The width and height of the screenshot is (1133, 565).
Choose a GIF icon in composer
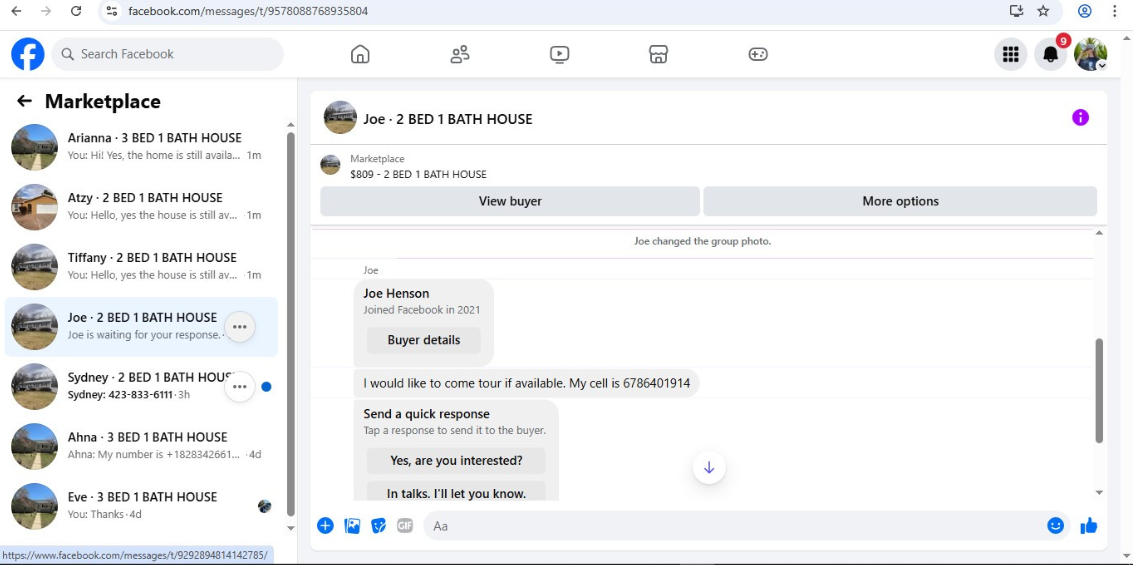click(405, 526)
